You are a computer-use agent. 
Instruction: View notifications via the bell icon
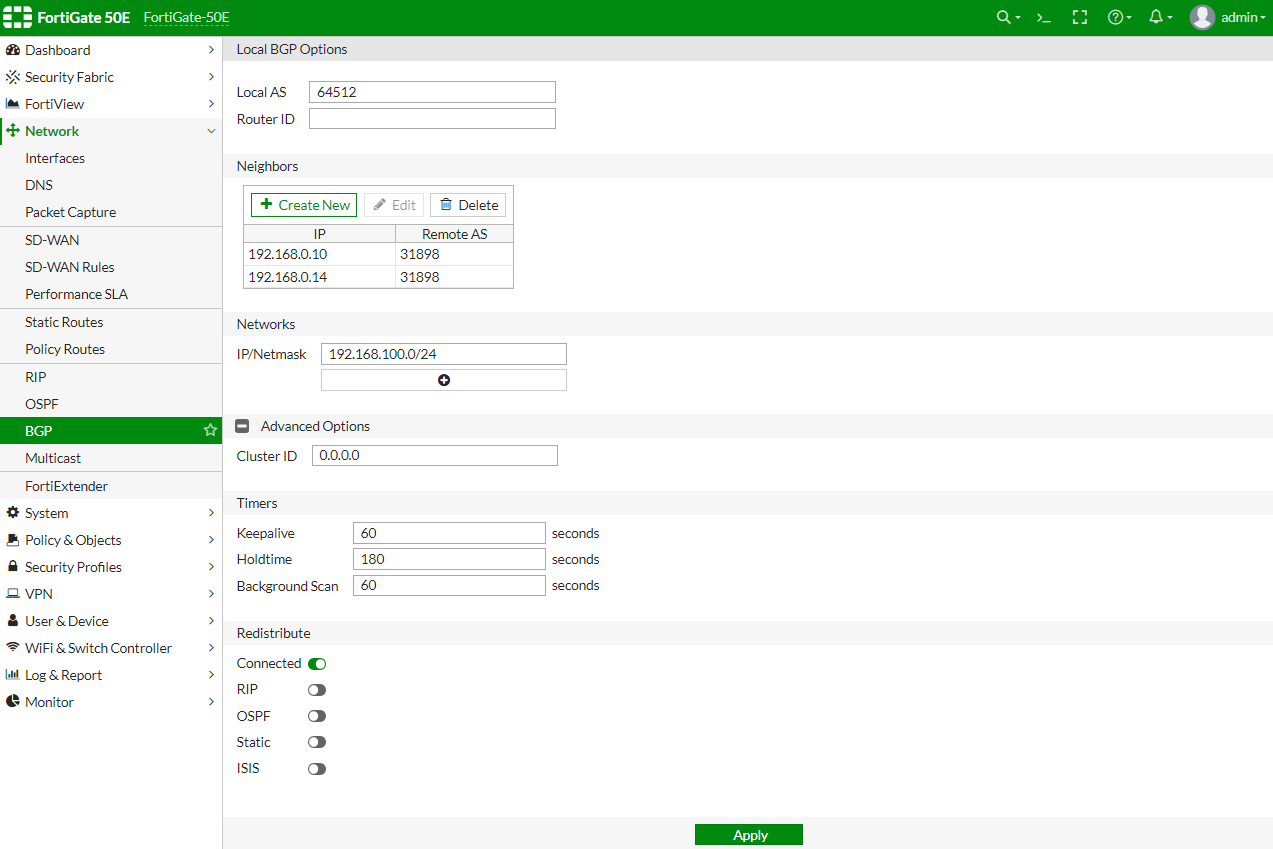(x=1157, y=17)
